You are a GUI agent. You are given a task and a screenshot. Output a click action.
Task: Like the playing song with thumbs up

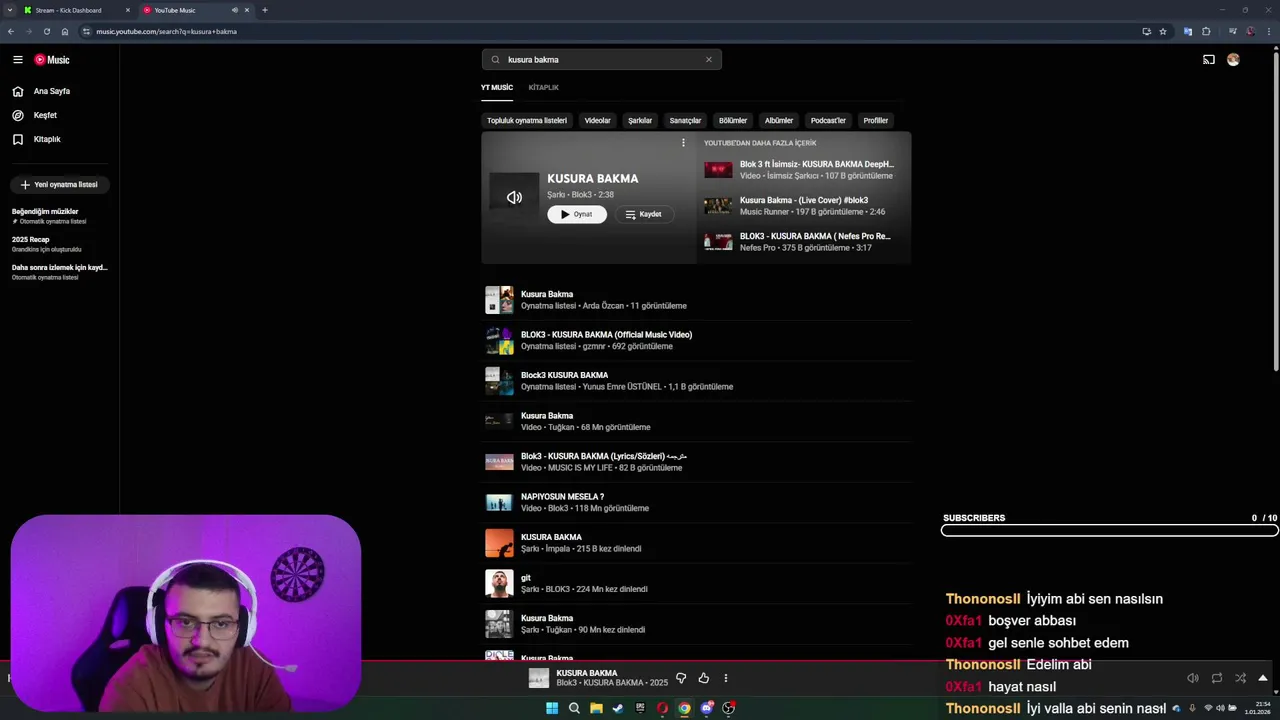[x=704, y=678]
